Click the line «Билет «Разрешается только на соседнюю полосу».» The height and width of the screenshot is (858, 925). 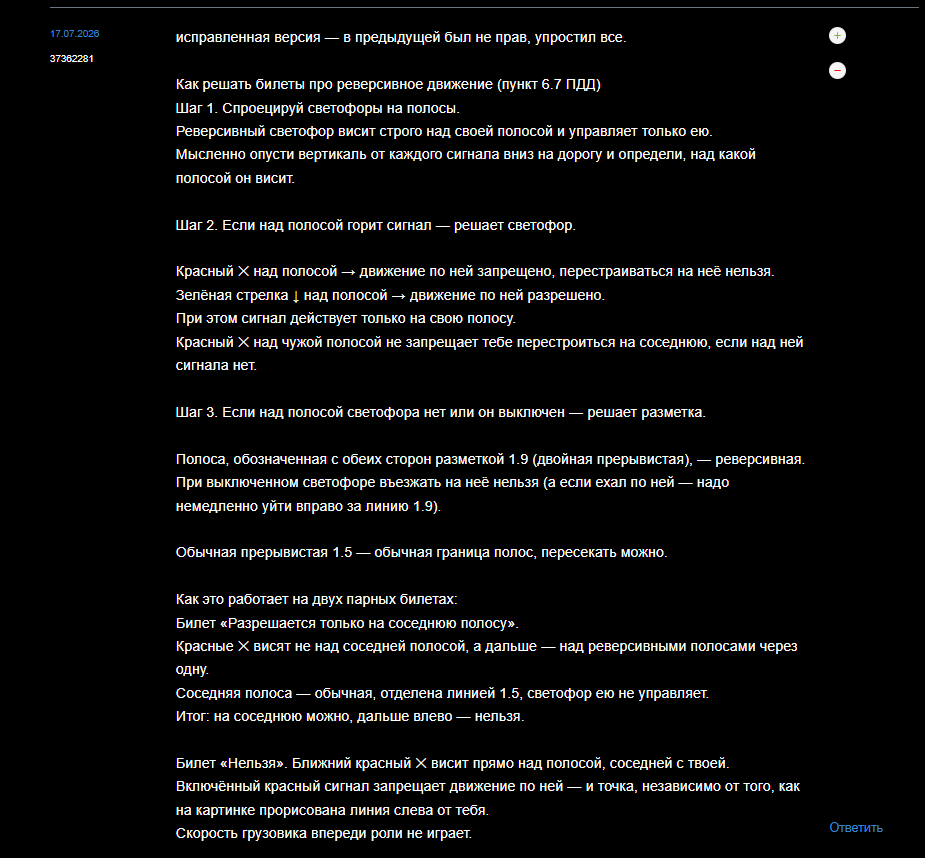[347, 623]
